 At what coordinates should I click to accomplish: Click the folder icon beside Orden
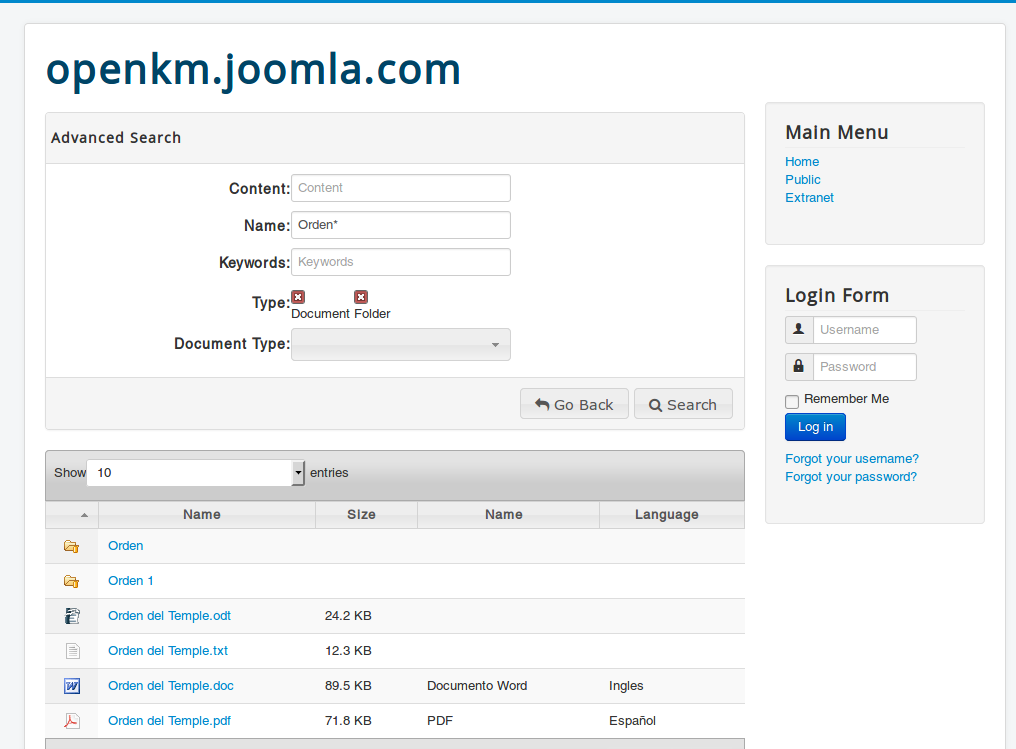71,546
